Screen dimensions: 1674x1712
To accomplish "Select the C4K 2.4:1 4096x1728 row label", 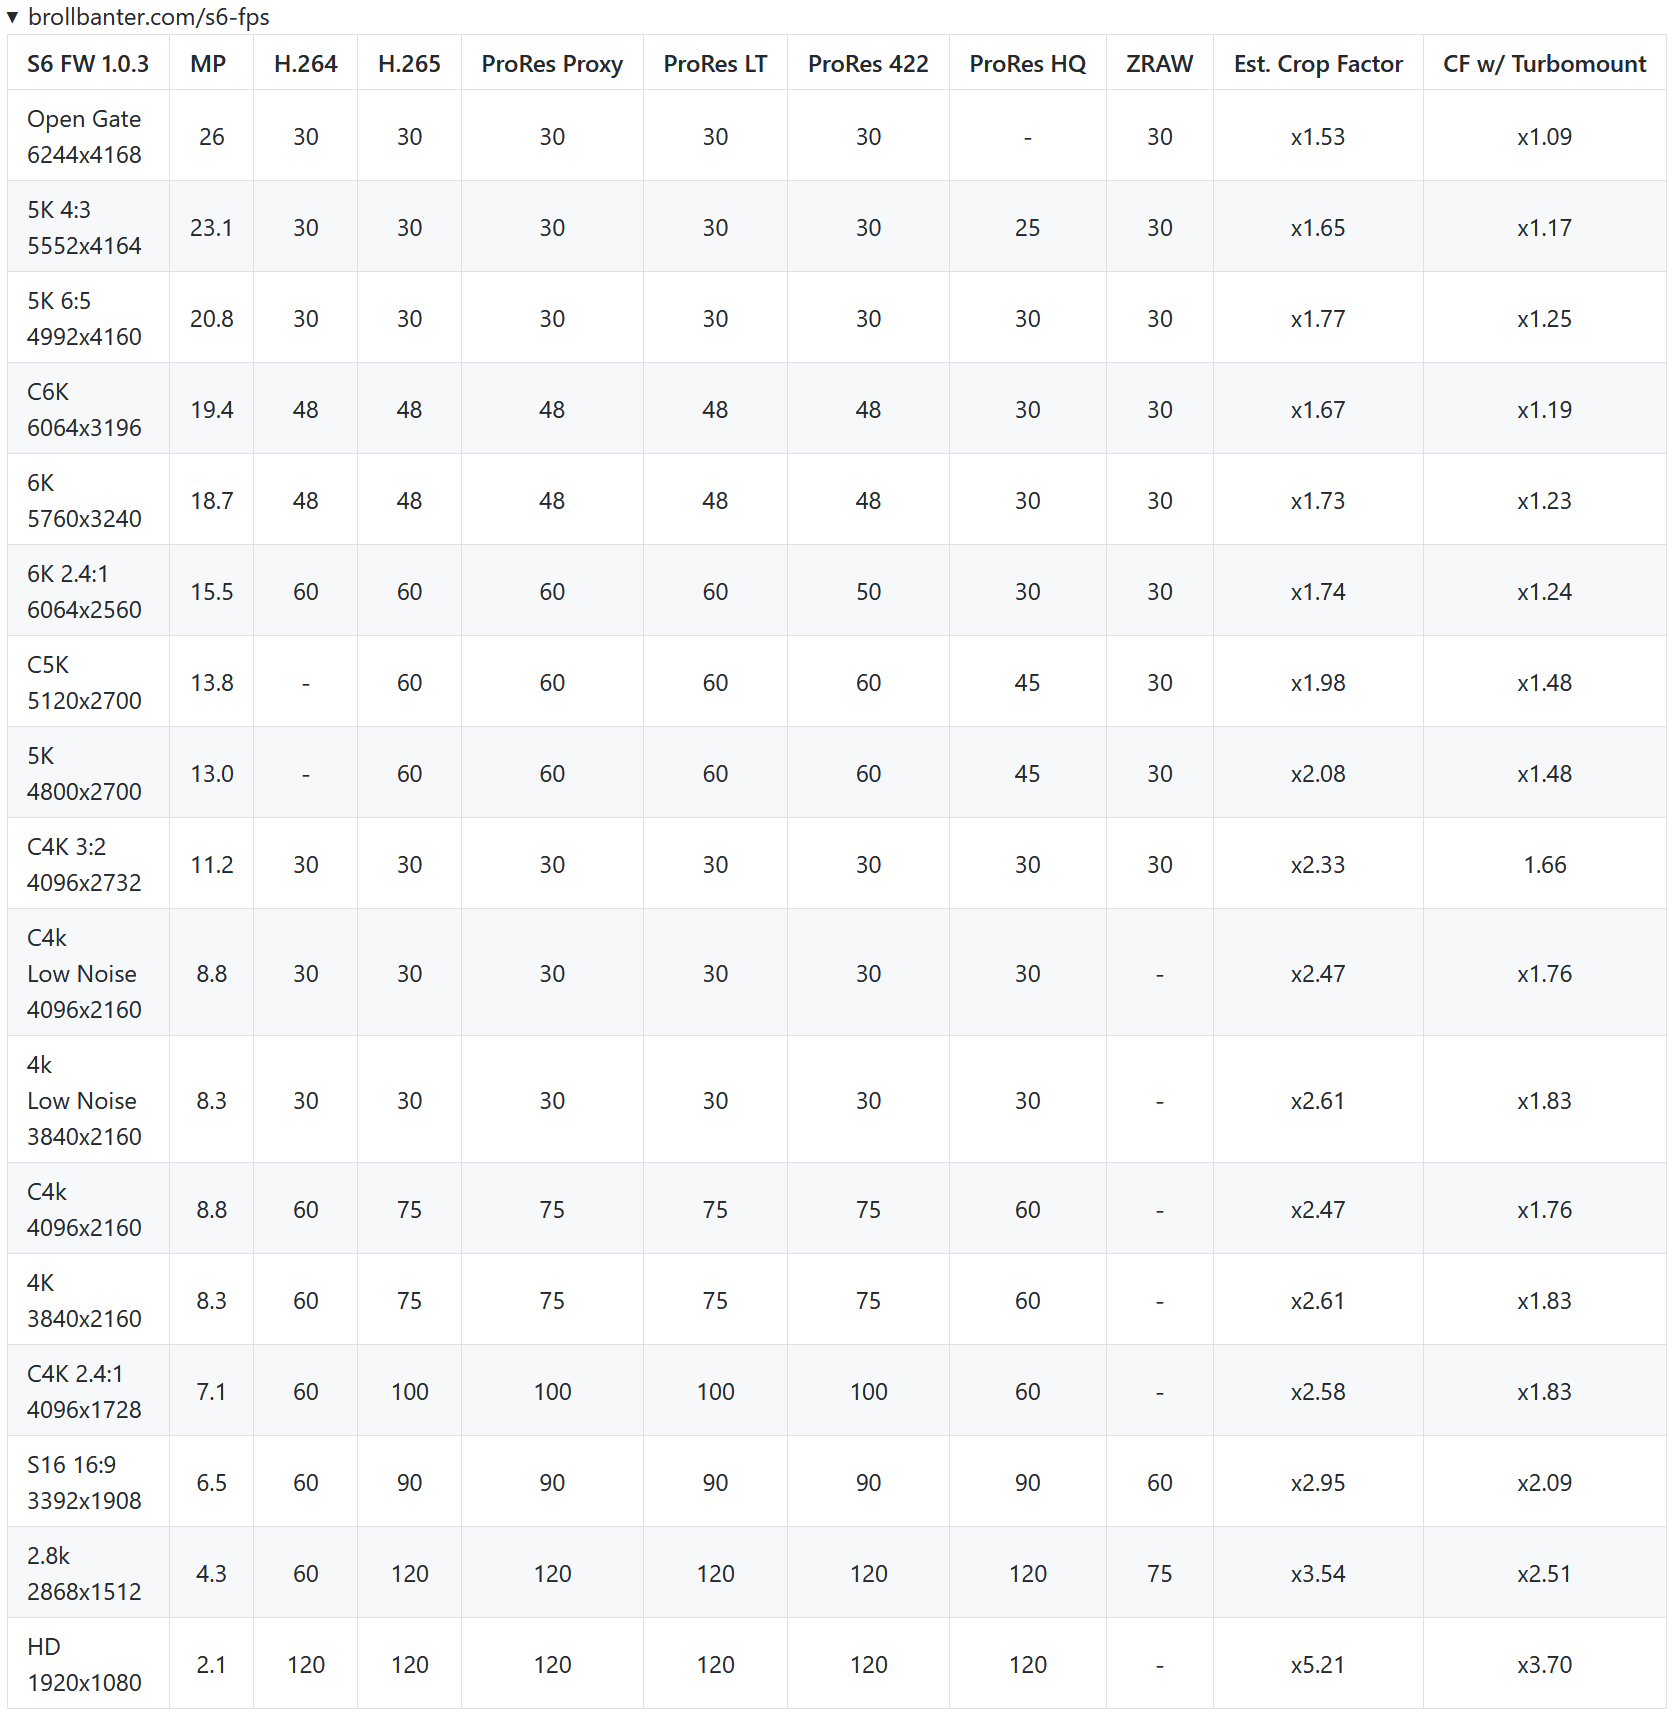I will pyautogui.click(x=84, y=1392).
